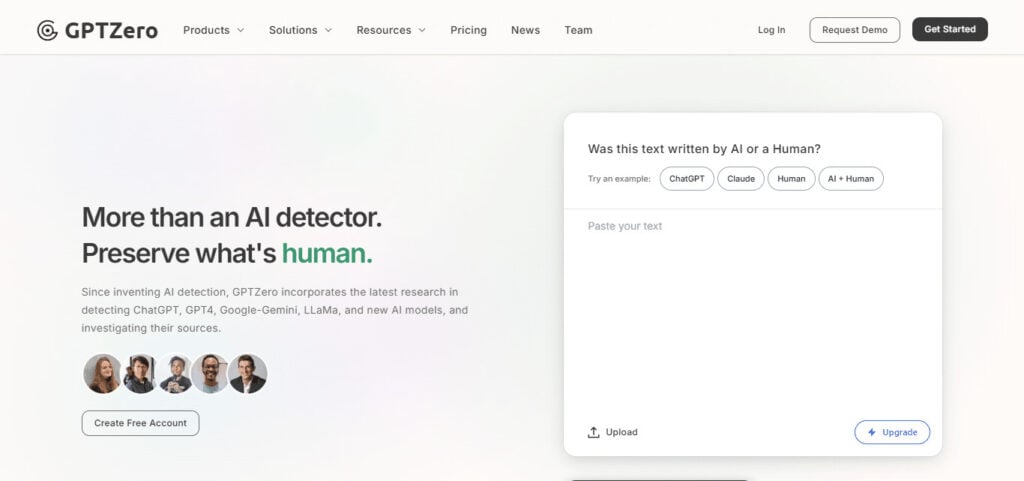Go to the News page
The width and height of the screenshot is (1024, 481).
click(525, 30)
